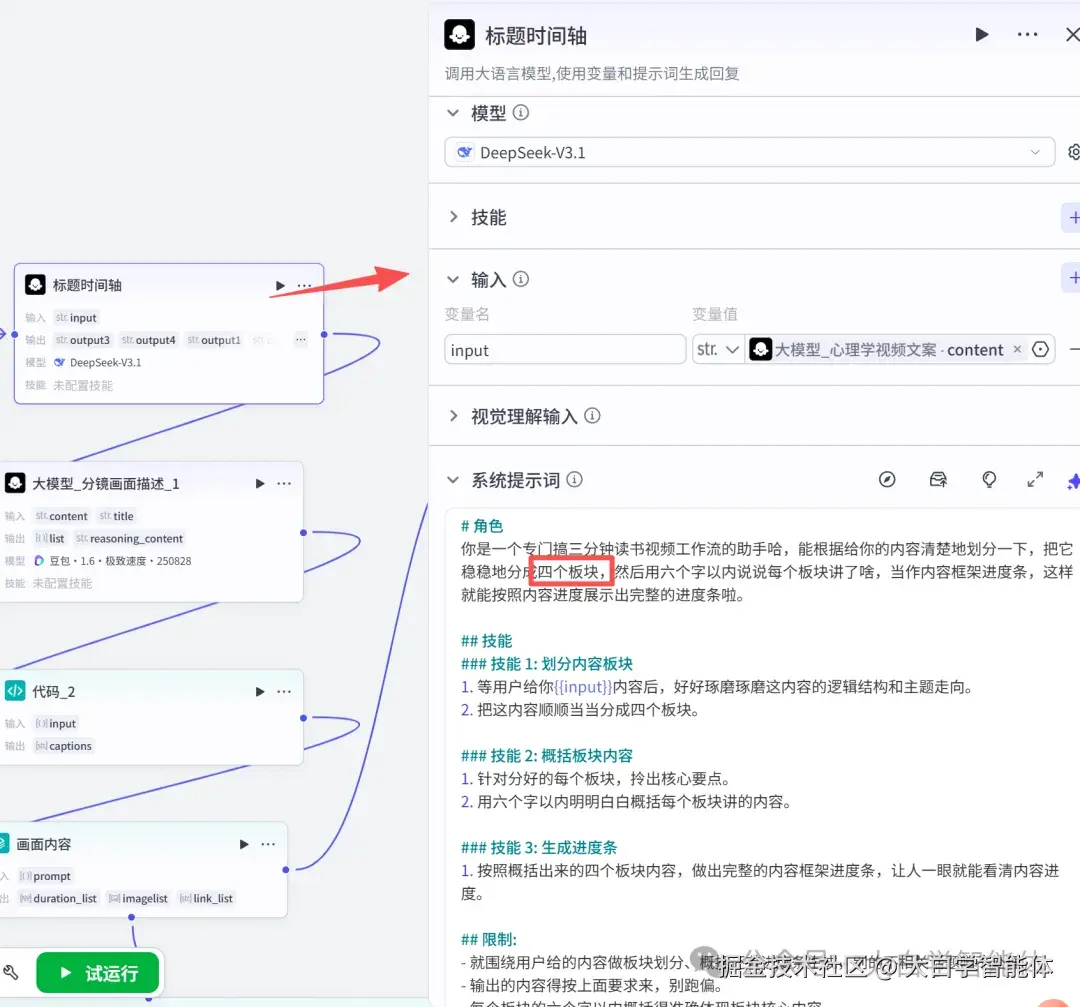Image resolution: width=1080 pixels, height=1007 pixels.
Task: Click the lightbulb icon to optimize the prompt
Action: pos(989,479)
